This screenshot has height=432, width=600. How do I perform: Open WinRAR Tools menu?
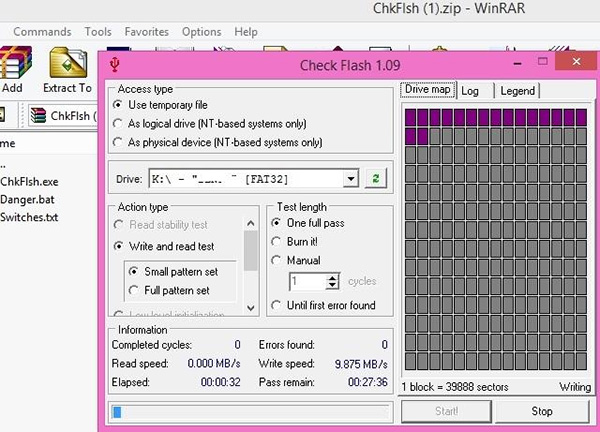click(98, 32)
